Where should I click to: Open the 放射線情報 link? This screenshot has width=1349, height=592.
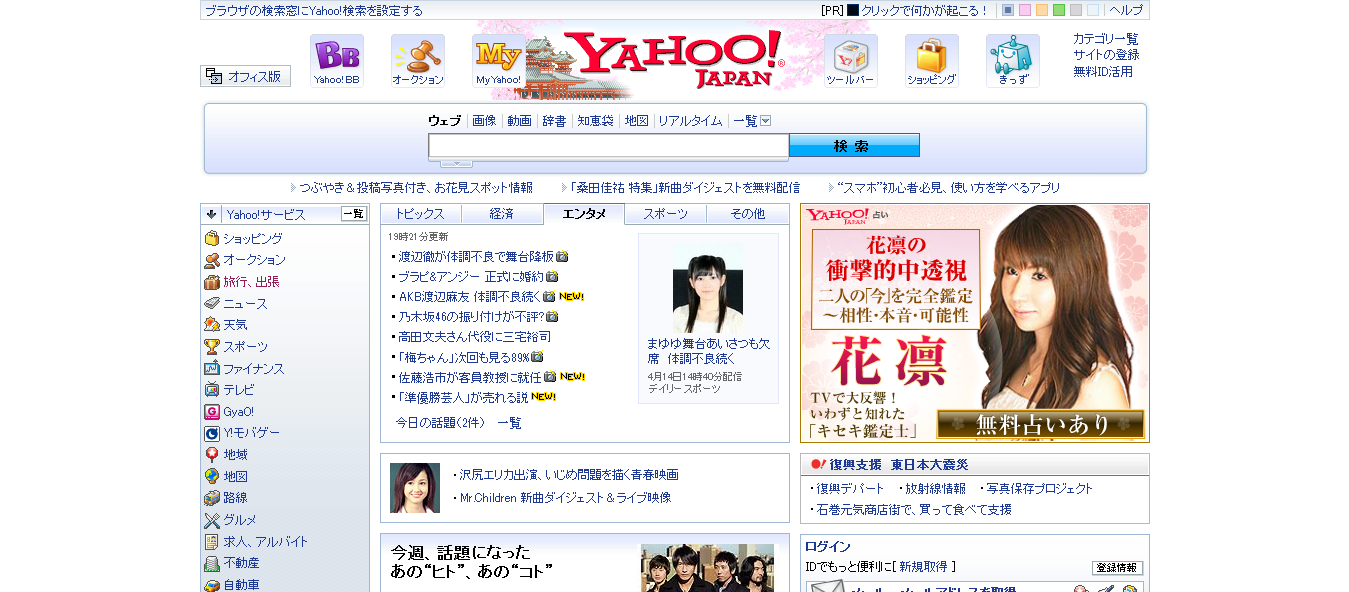tap(935, 489)
